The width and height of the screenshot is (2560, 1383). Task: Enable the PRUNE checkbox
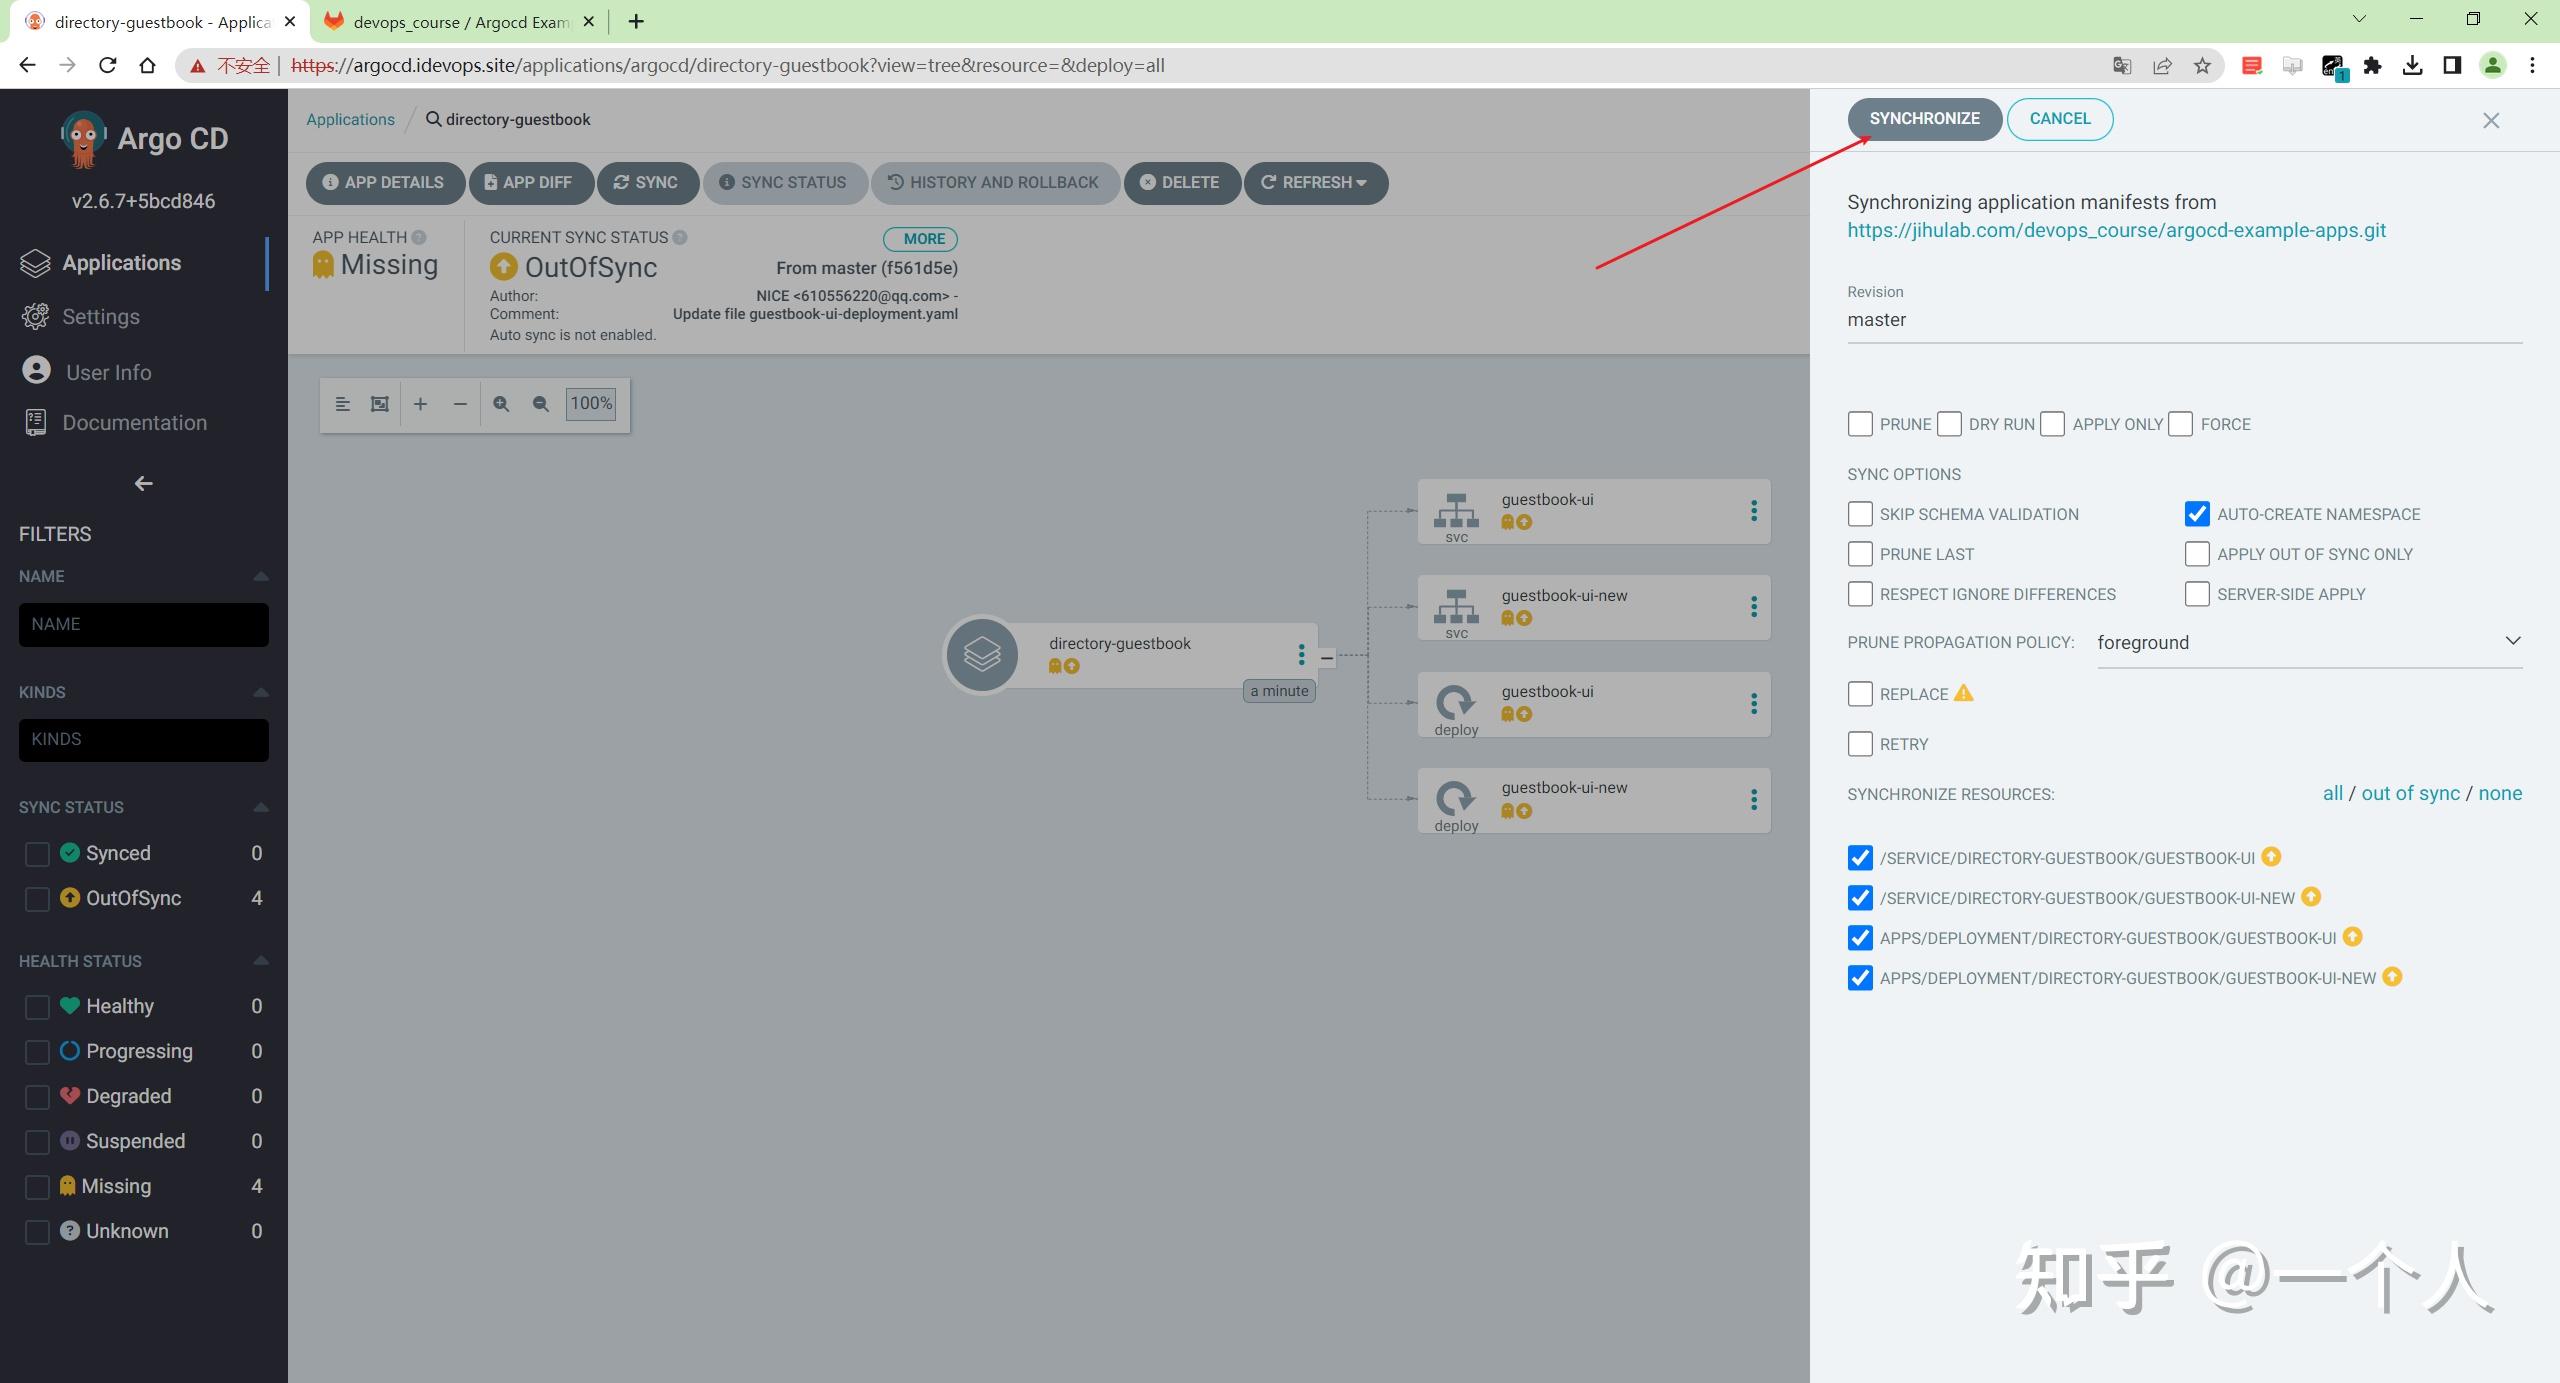(1860, 424)
